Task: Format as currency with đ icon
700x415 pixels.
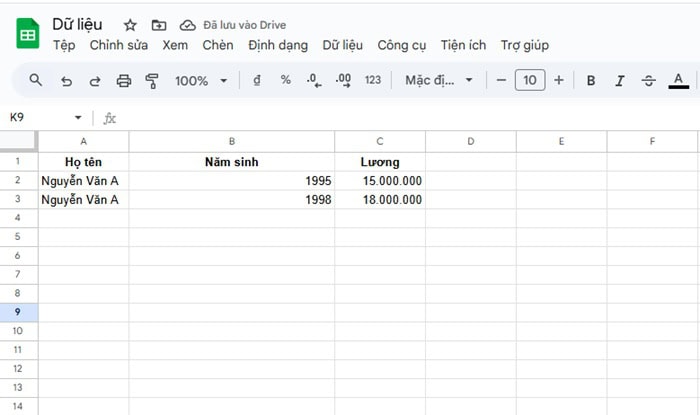Action: pos(257,80)
